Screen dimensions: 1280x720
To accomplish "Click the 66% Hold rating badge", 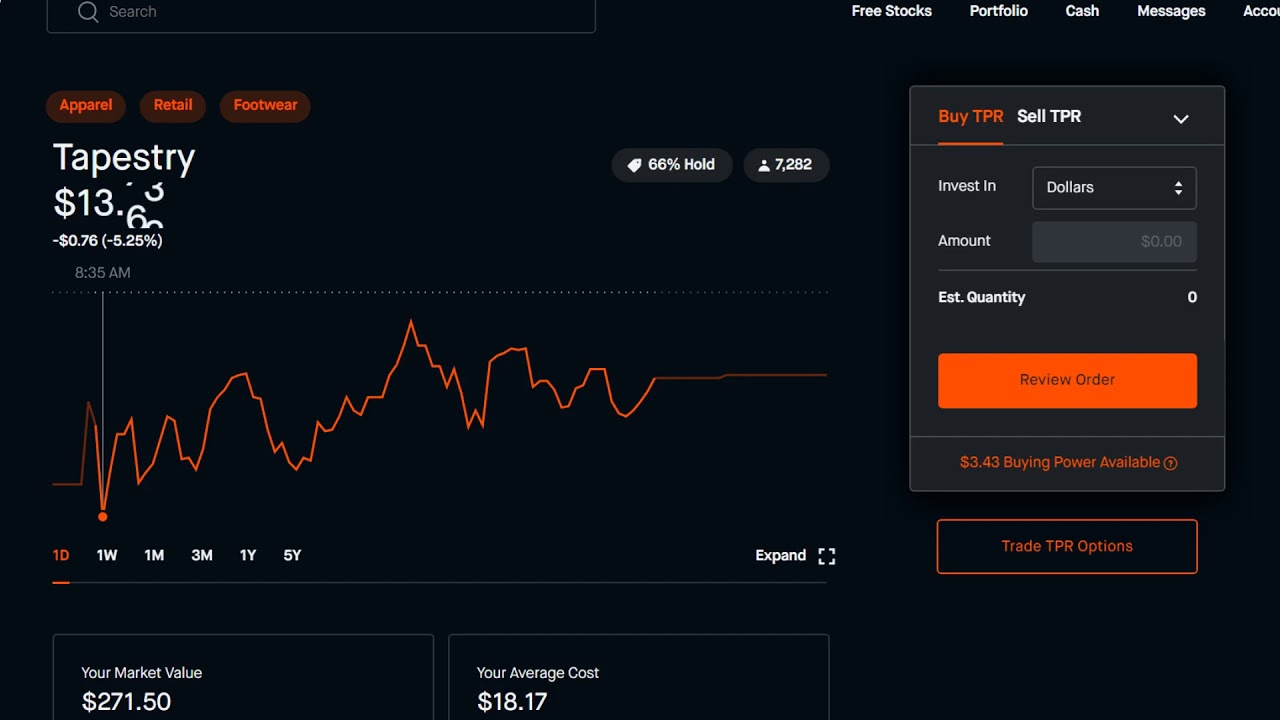I will point(671,165).
